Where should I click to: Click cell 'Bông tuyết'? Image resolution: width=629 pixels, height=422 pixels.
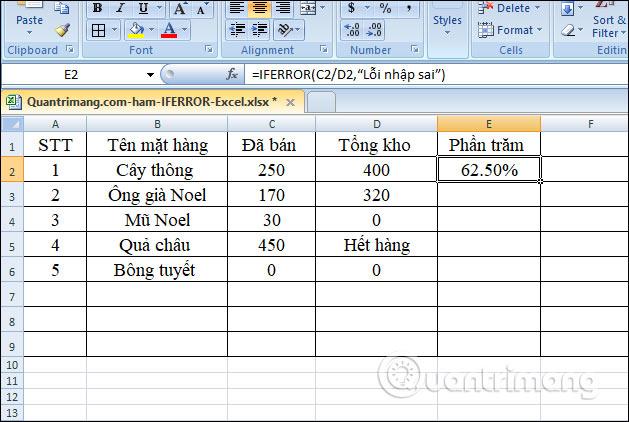[x=157, y=270]
